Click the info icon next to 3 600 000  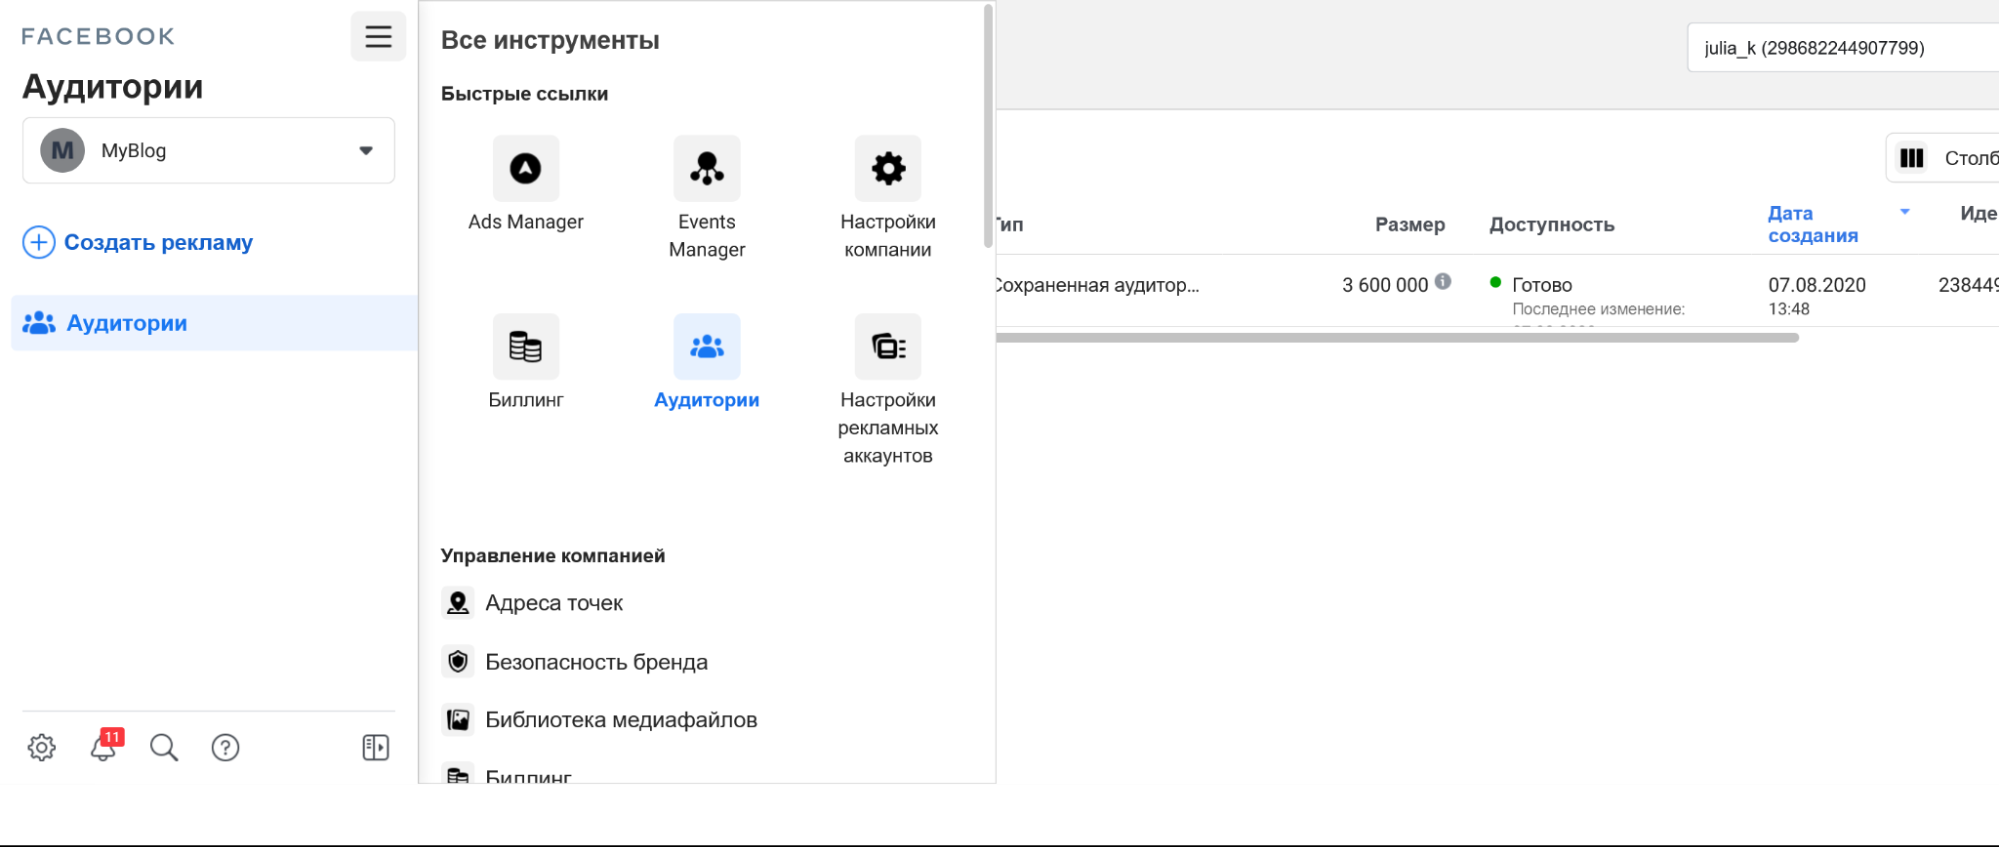(x=1443, y=282)
